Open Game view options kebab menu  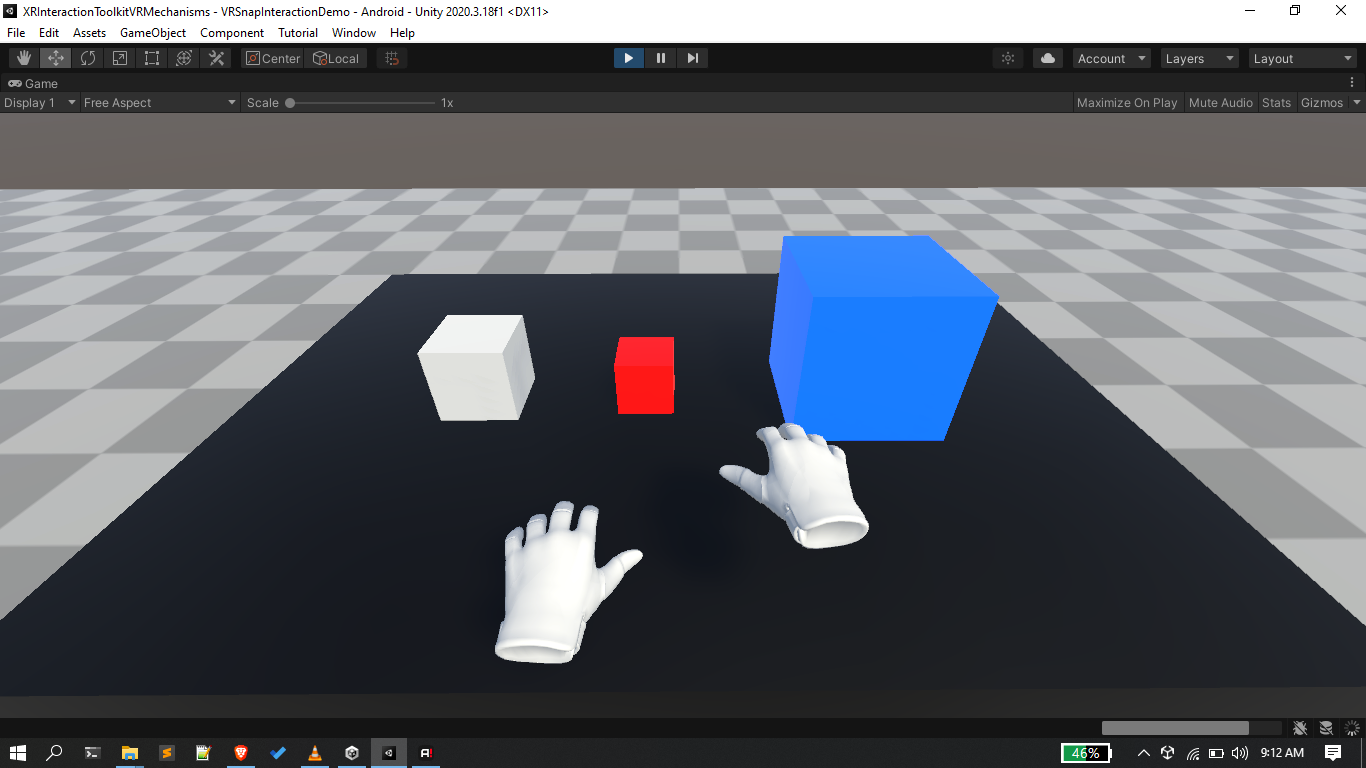tap(1352, 83)
